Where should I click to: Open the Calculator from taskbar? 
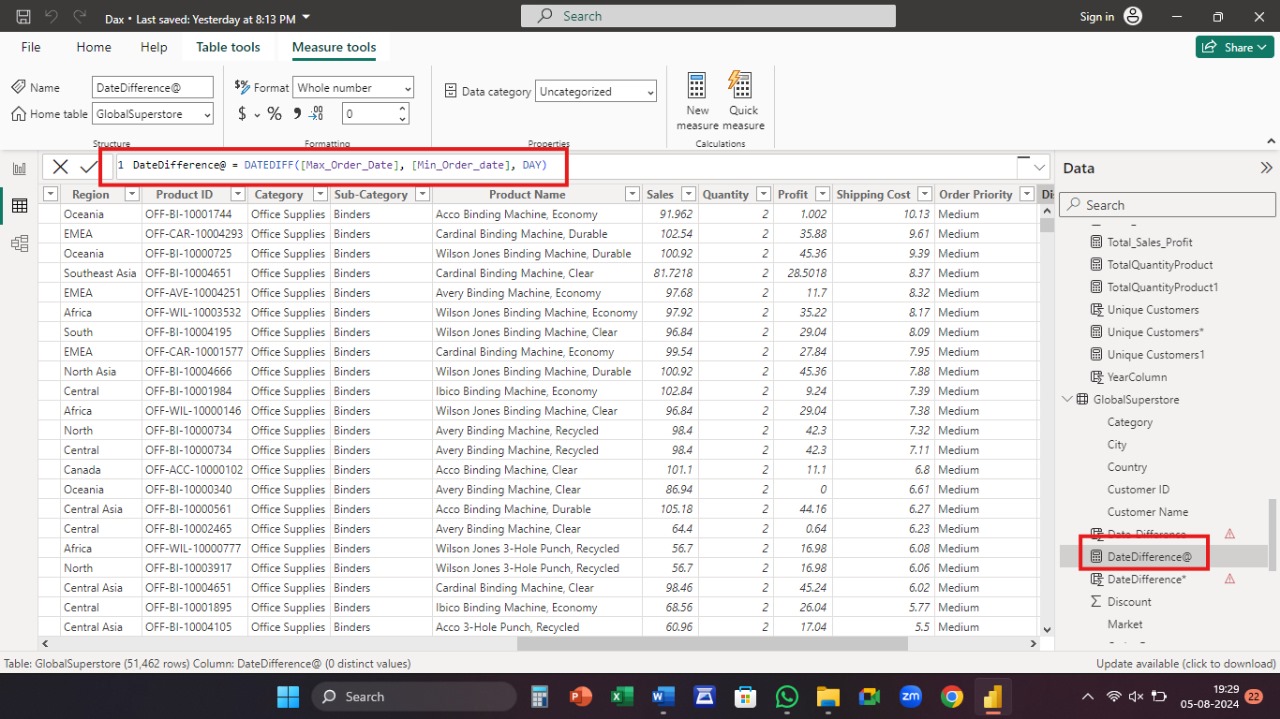point(539,696)
